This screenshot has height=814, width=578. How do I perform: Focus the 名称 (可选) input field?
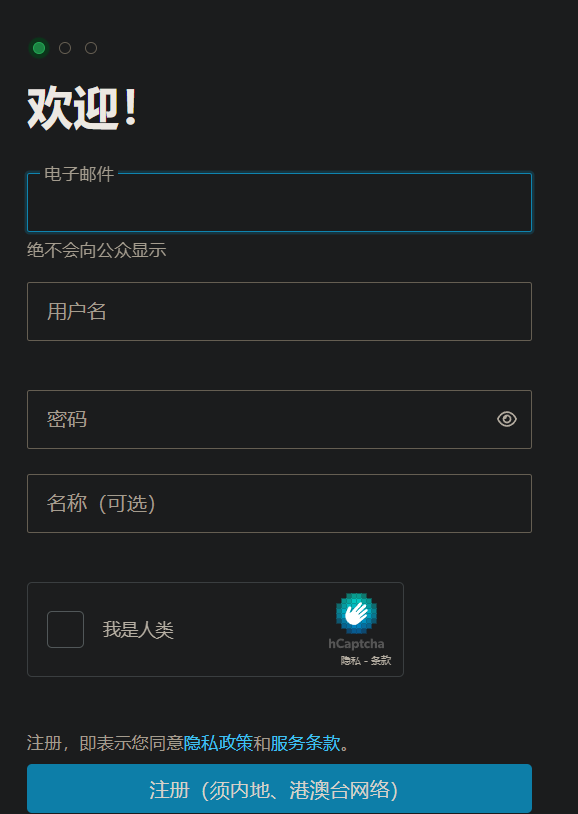(279, 504)
